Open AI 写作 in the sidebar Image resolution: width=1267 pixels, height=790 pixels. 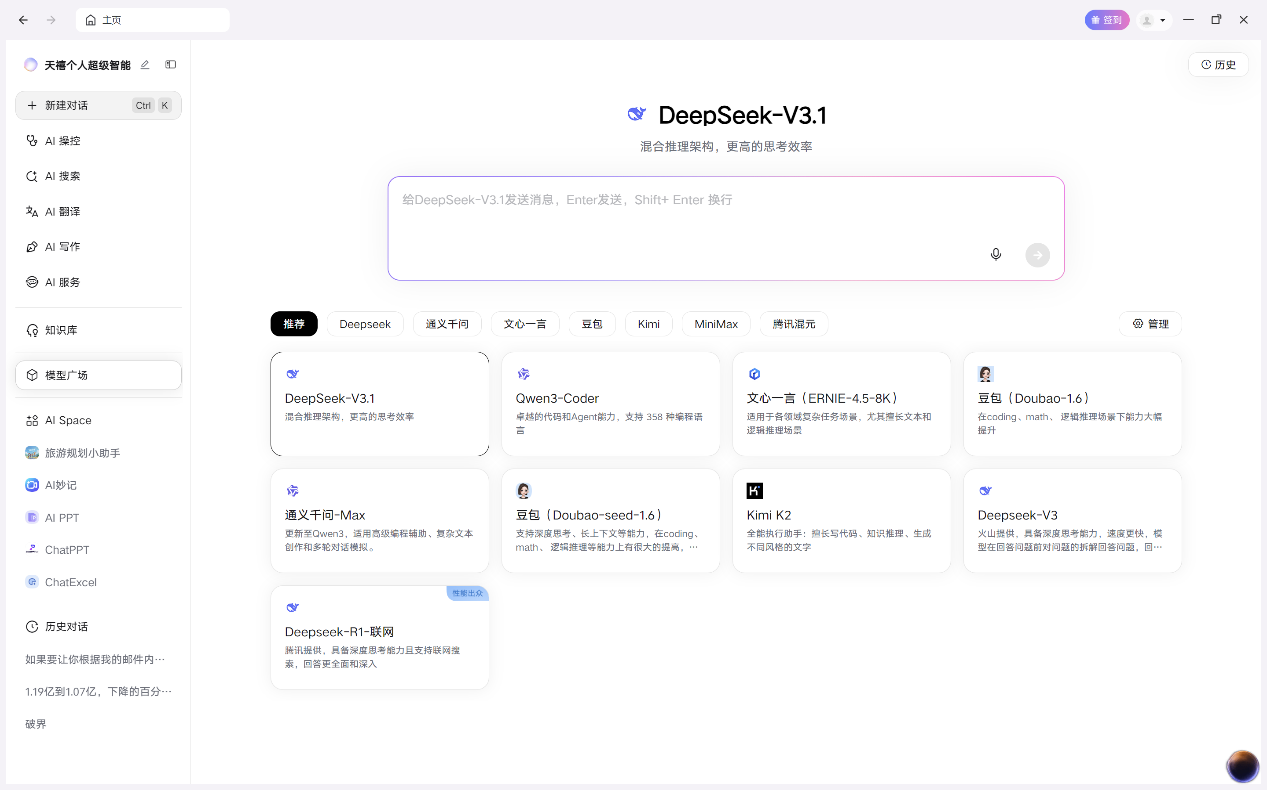pyautogui.click(x=98, y=247)
